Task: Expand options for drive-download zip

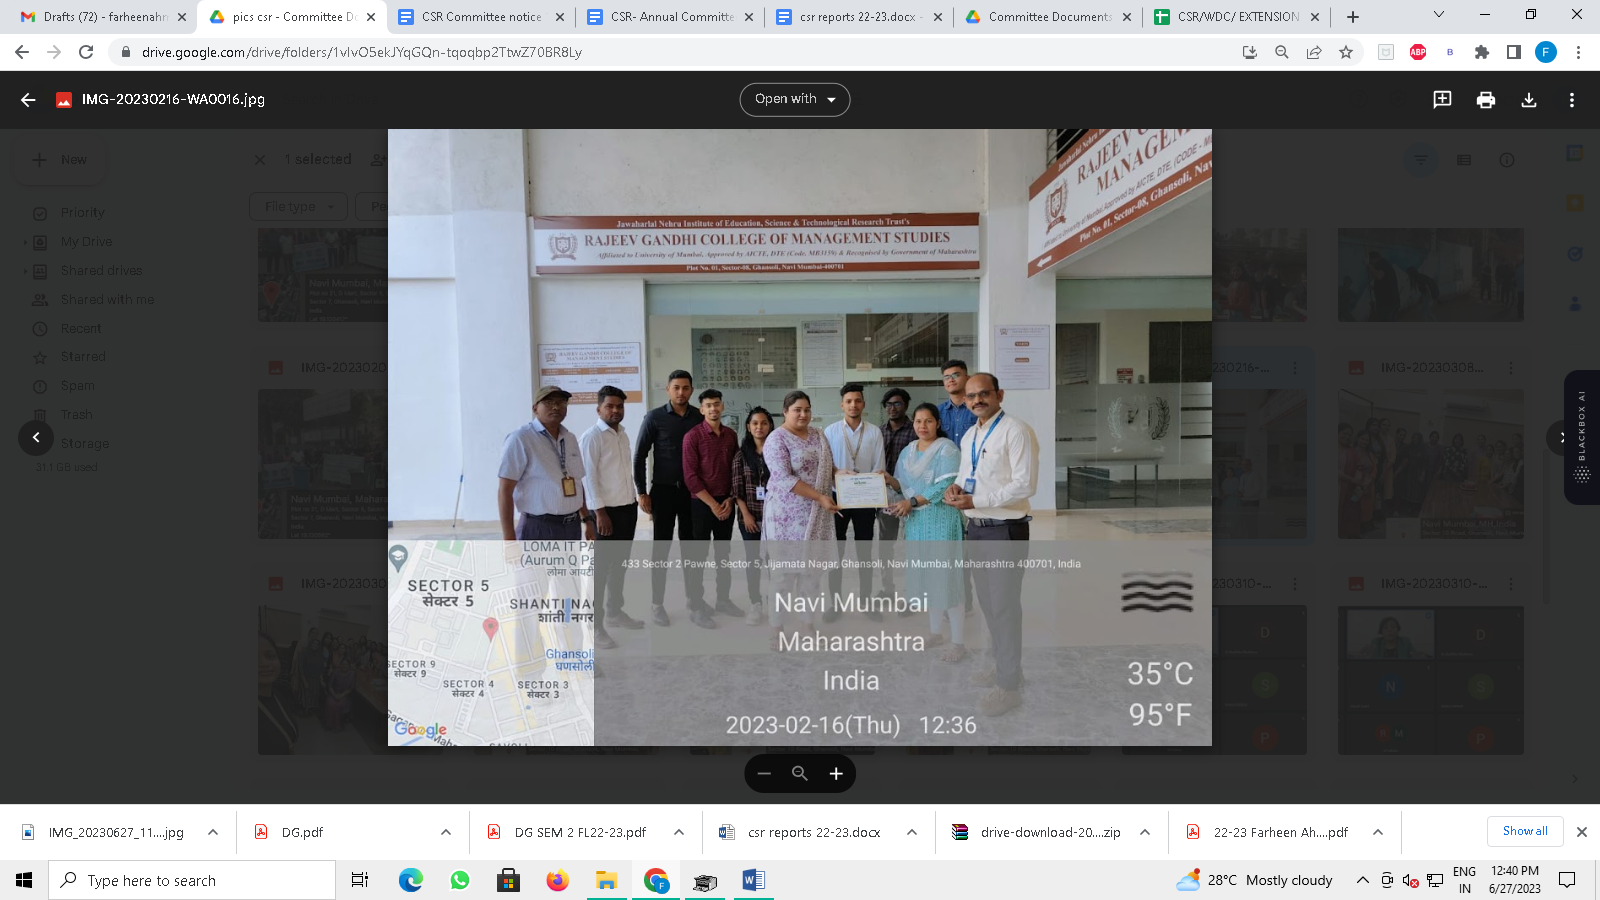Action: (1145, 832)
